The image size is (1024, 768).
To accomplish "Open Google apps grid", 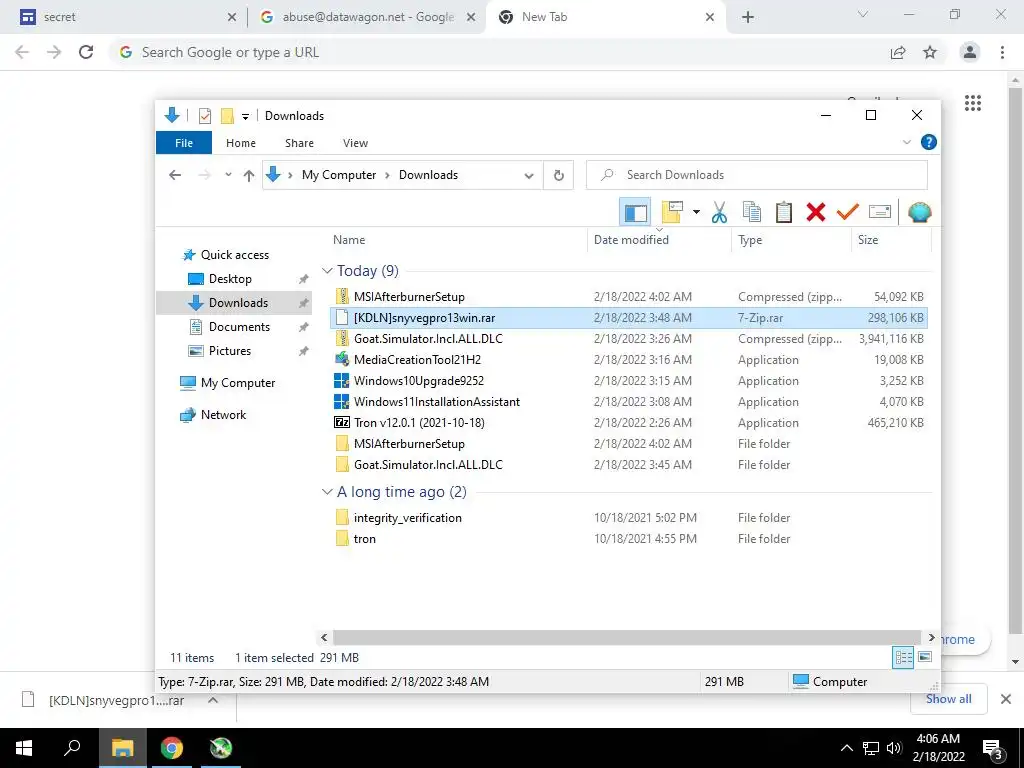I will (972, 103).
